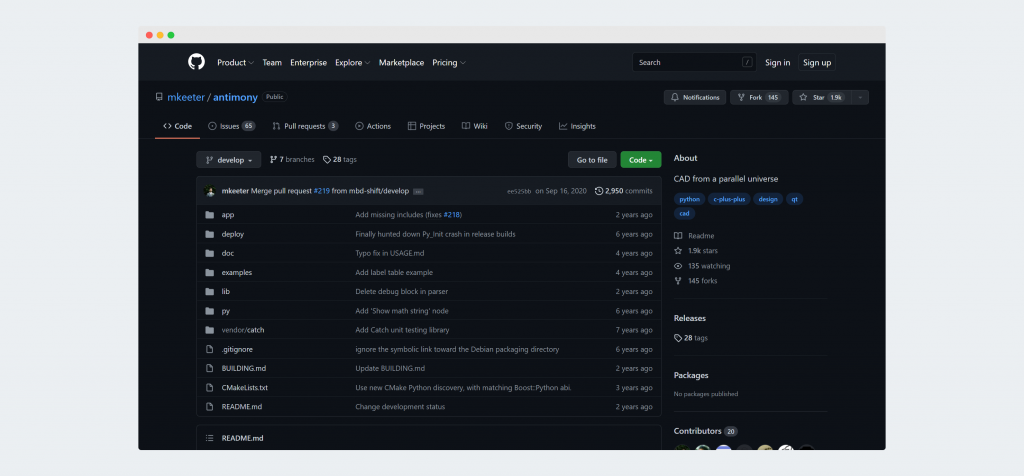Click the file icon beside README.md row
This screenshot has height=476, width=1024.
(x=210, y=407)
